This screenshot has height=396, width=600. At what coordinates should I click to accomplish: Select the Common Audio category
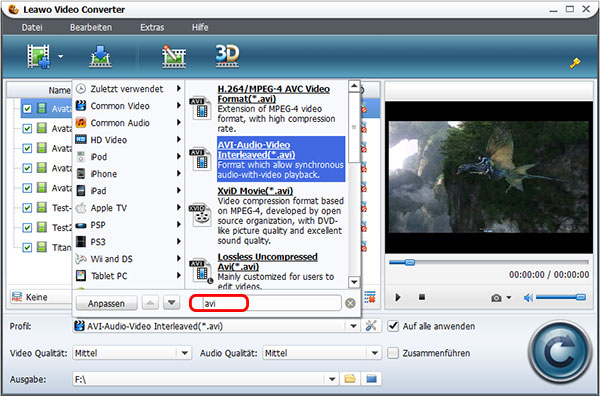[x=128, y=123]
